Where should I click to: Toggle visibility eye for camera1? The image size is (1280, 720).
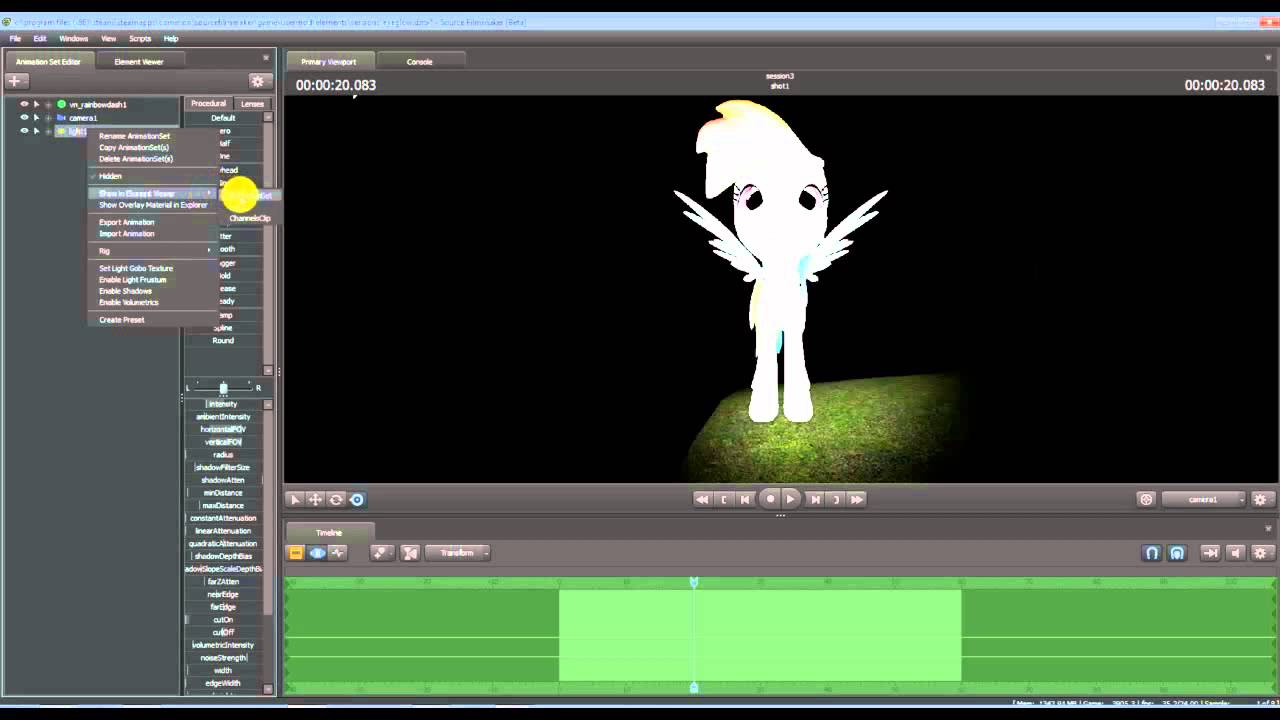24,117
